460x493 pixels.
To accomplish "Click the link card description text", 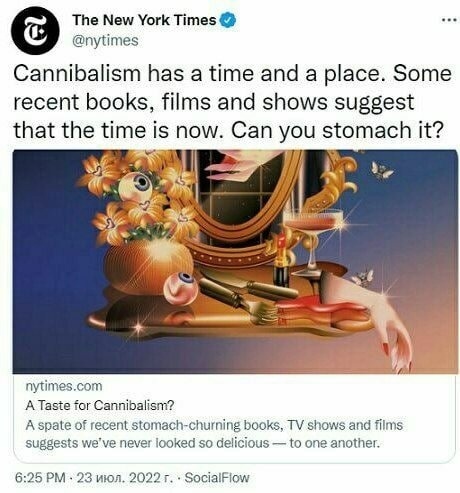I will tap(214, 434).
